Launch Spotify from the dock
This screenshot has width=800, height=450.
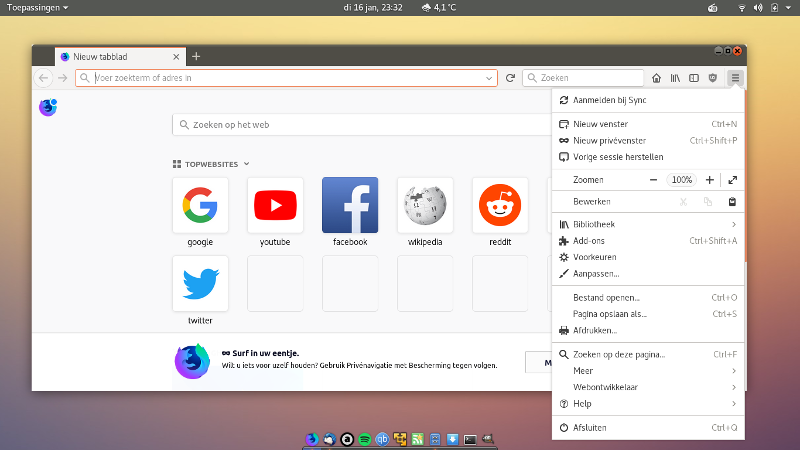[x=364, y=439]
